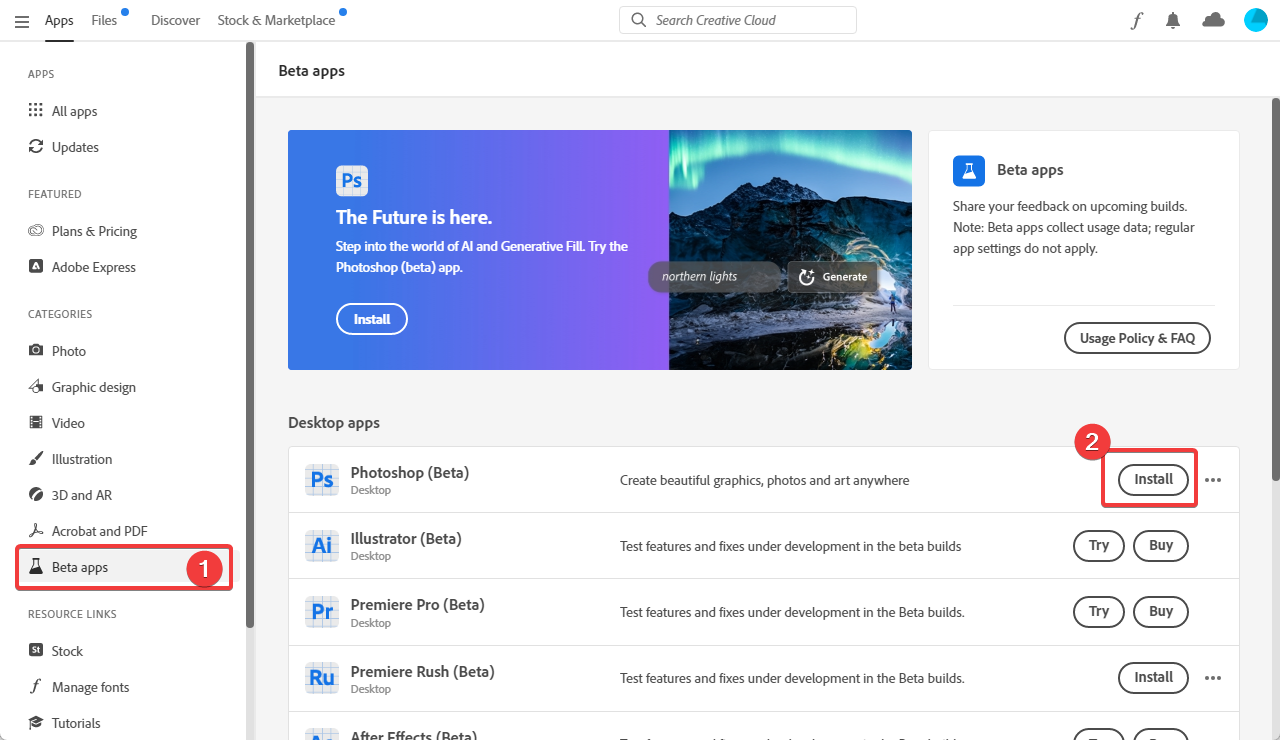1280x740 pixels.
Task: Click 'Illustrator (Beta)' app name
Action: 406,538
